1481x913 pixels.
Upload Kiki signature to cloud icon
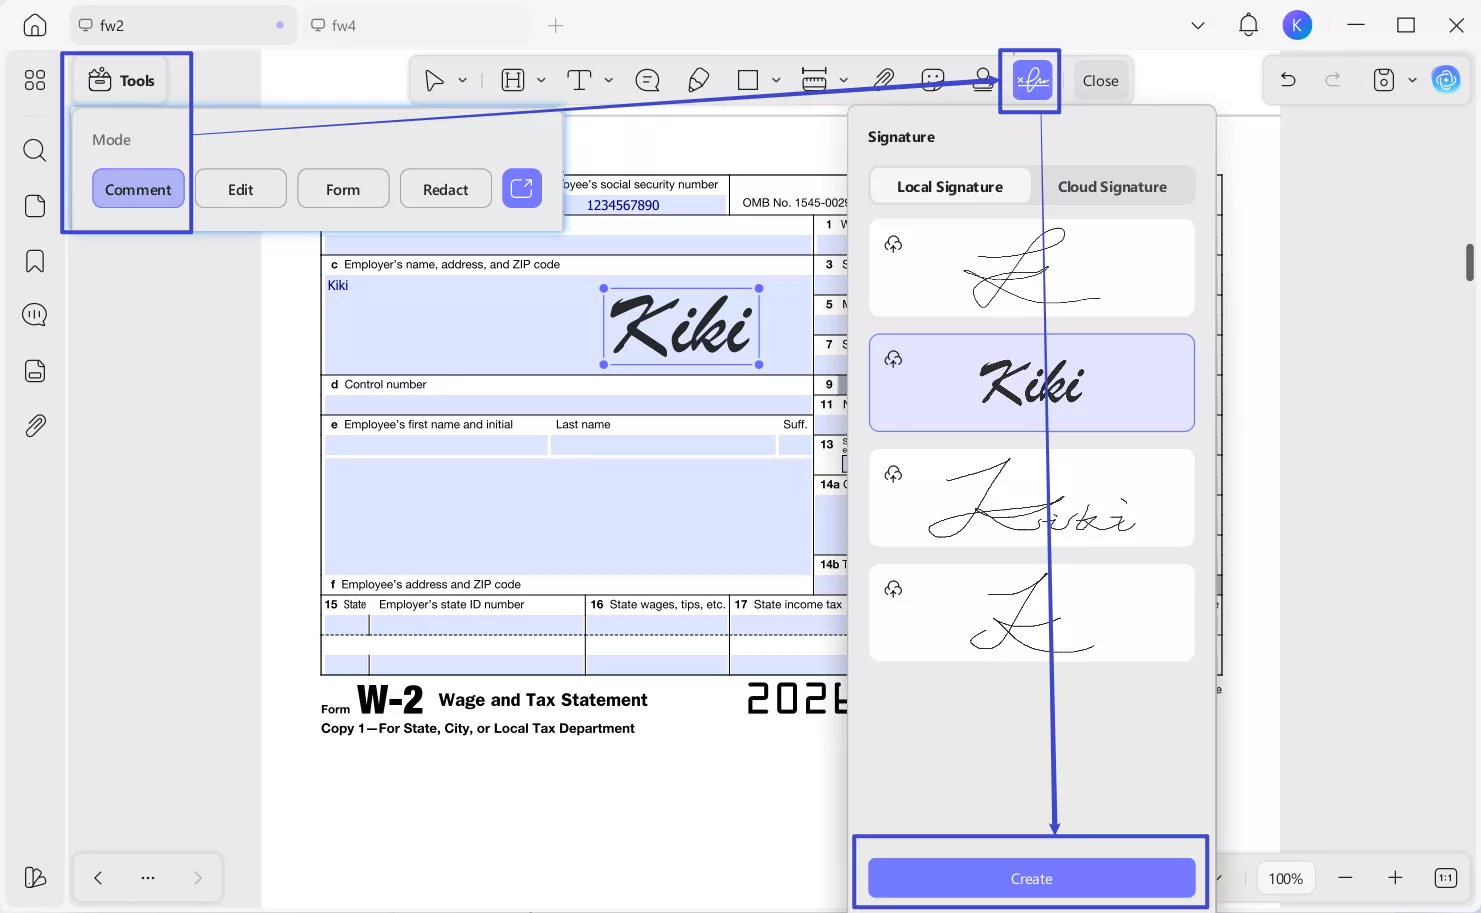tap(894, 359)
